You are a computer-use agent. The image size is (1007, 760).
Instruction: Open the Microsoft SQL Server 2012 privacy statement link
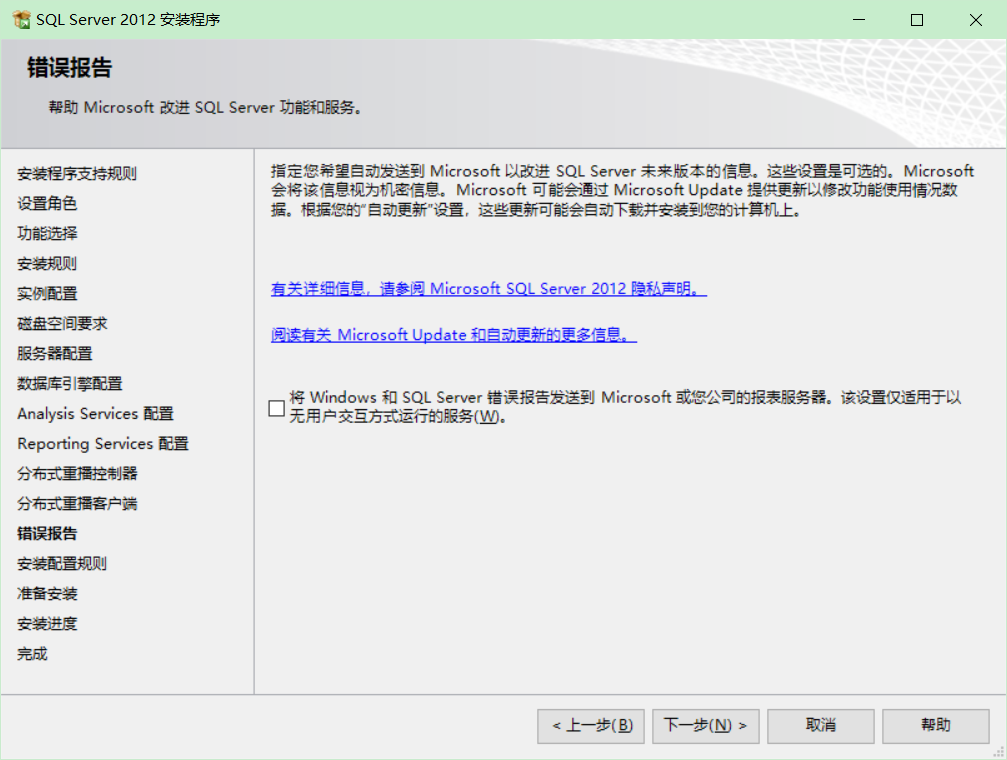coord(489,288)
